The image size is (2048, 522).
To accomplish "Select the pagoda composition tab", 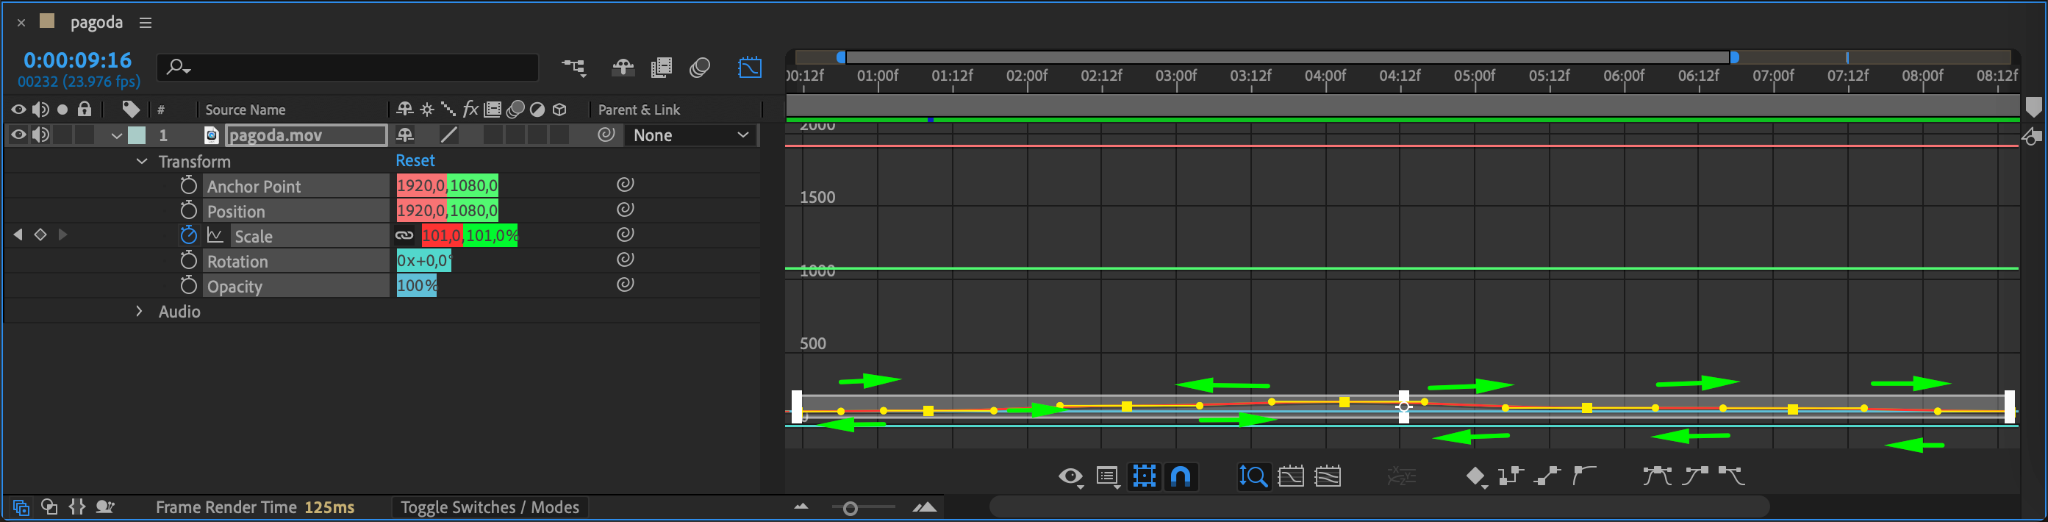I will pyautogui.click(x=96, y=22).
